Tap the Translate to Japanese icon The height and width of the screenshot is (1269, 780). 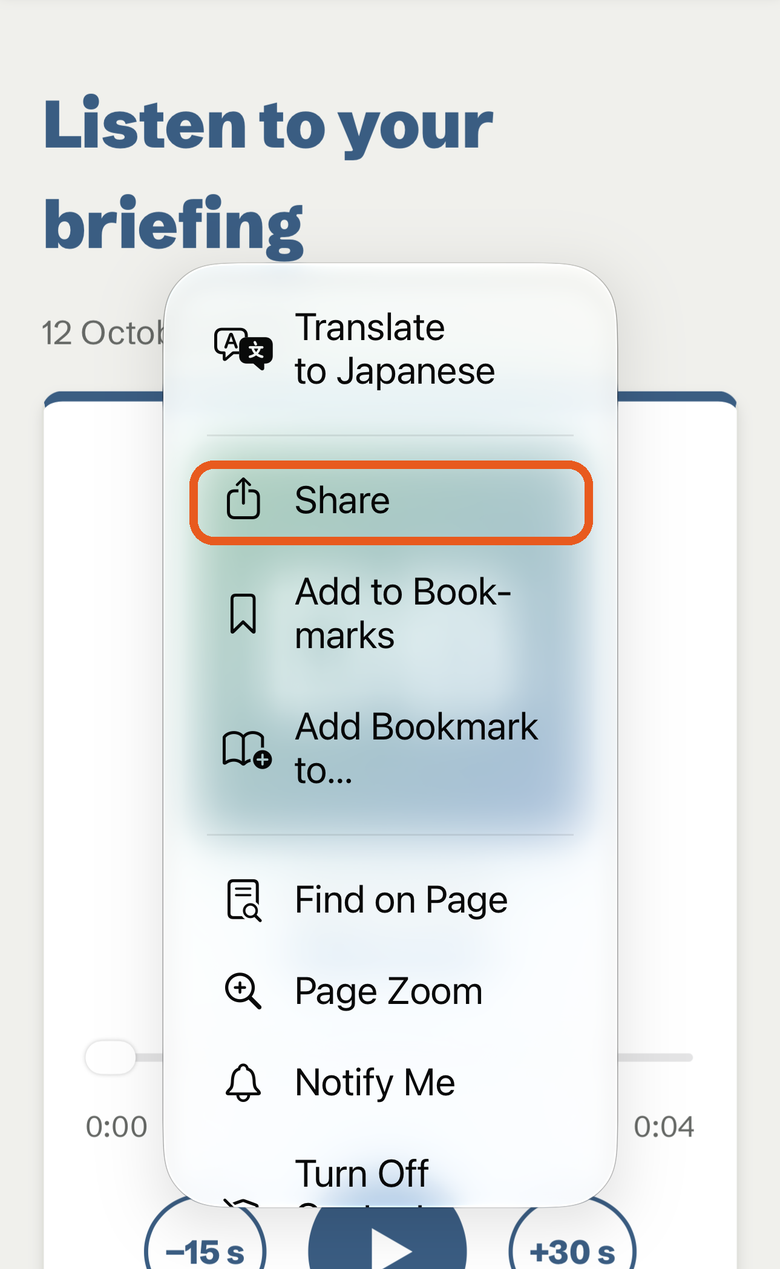[243, 349]
